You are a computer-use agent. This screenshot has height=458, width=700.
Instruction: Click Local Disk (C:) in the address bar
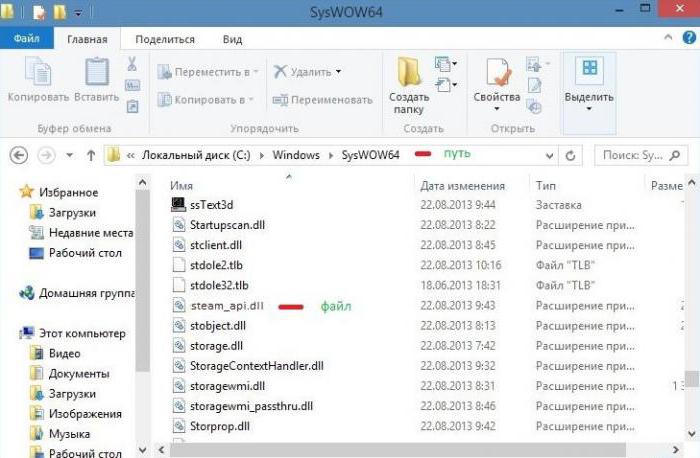196,155
